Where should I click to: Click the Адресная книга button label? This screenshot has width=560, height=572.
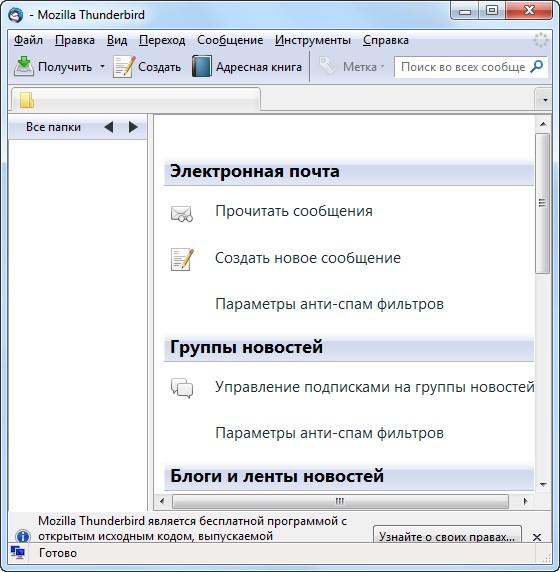pos(259,67)
